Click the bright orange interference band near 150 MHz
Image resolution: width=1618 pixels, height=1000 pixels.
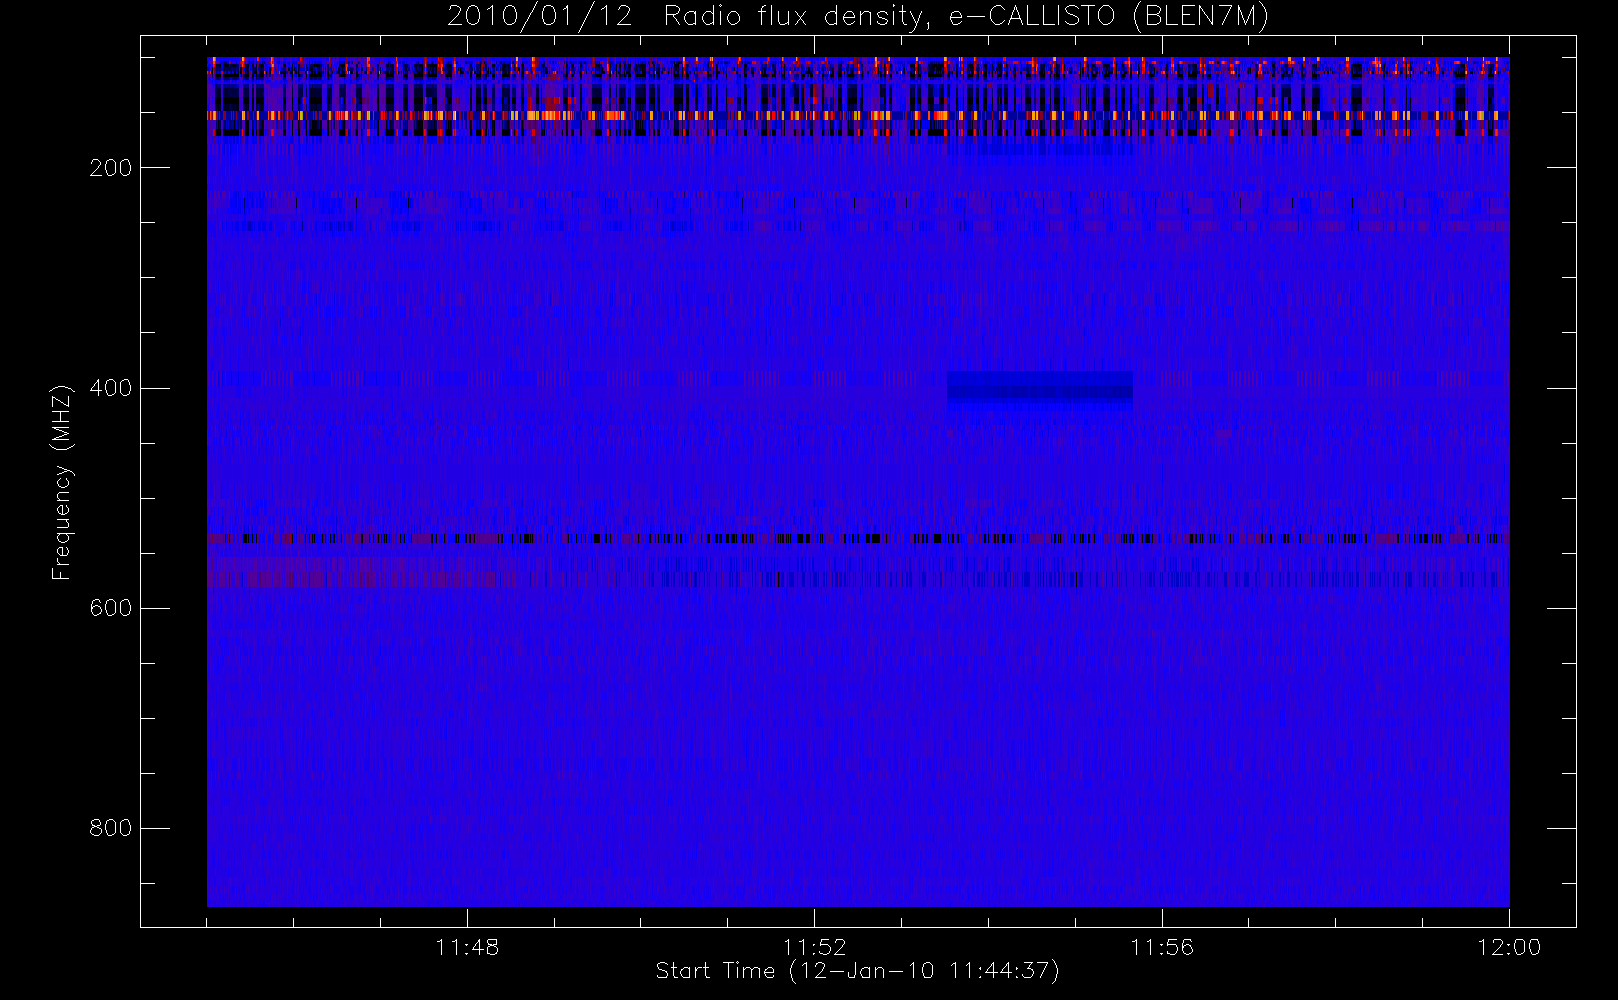pyautogui.click(x=858, y=116)
